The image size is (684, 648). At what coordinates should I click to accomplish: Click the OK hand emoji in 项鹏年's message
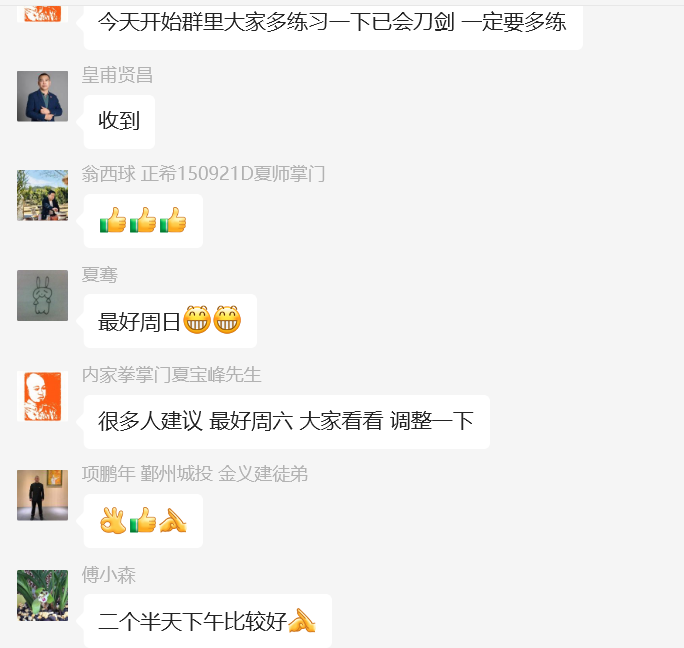(x=113, y=520)
